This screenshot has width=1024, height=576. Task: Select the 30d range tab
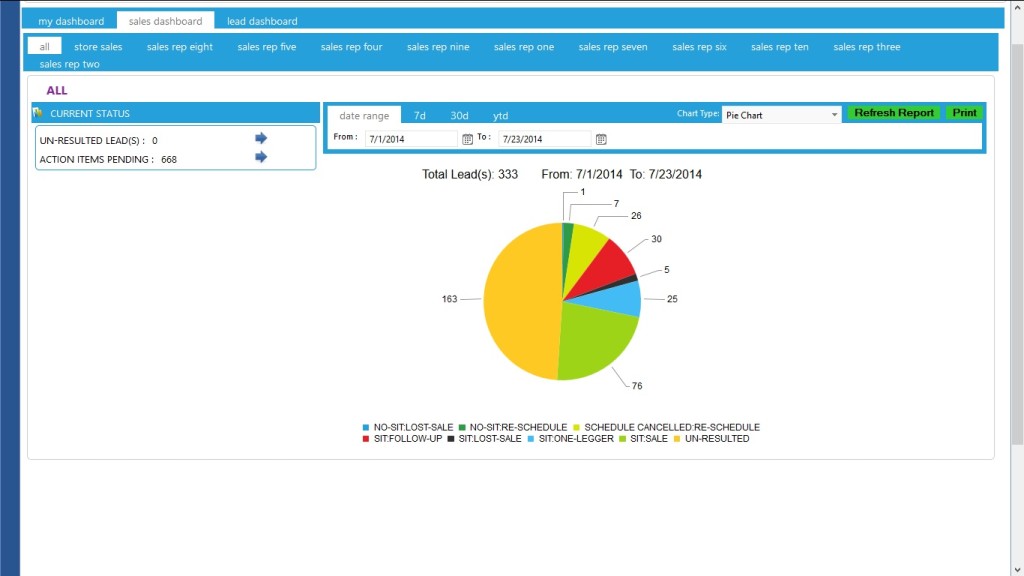coord(459,116)
